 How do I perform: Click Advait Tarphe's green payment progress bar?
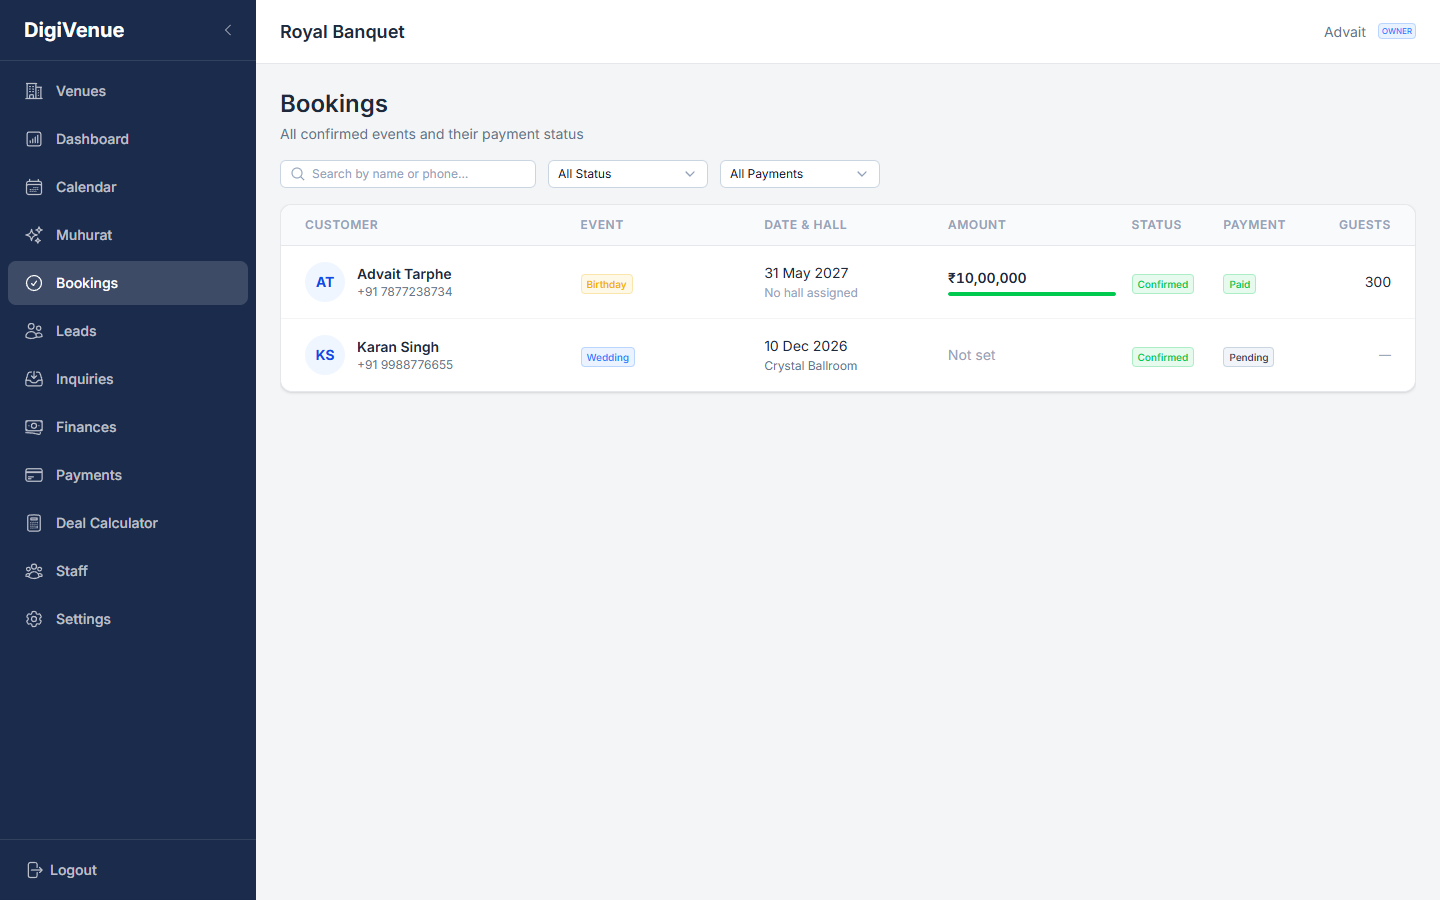(1032, 294)
